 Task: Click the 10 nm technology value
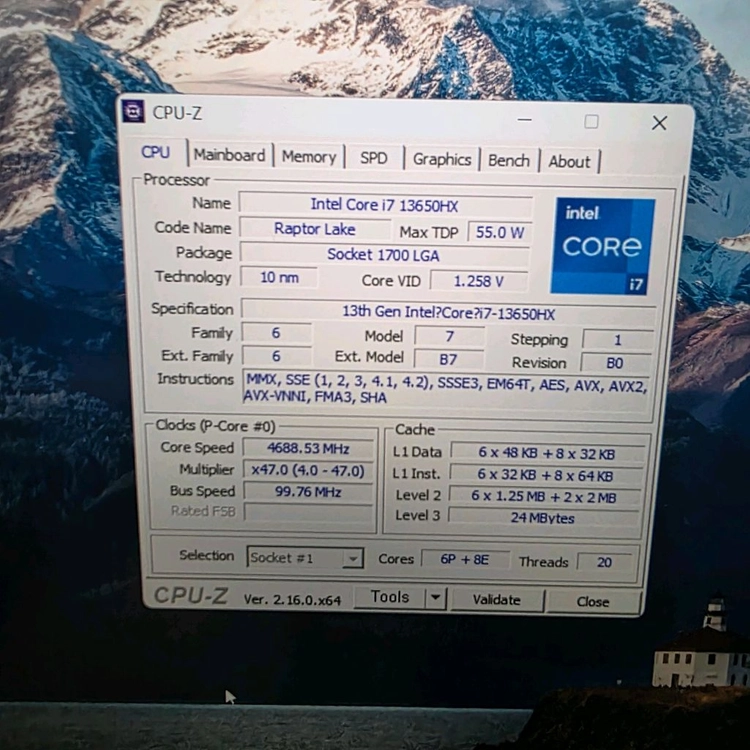[x=279, y=277]
